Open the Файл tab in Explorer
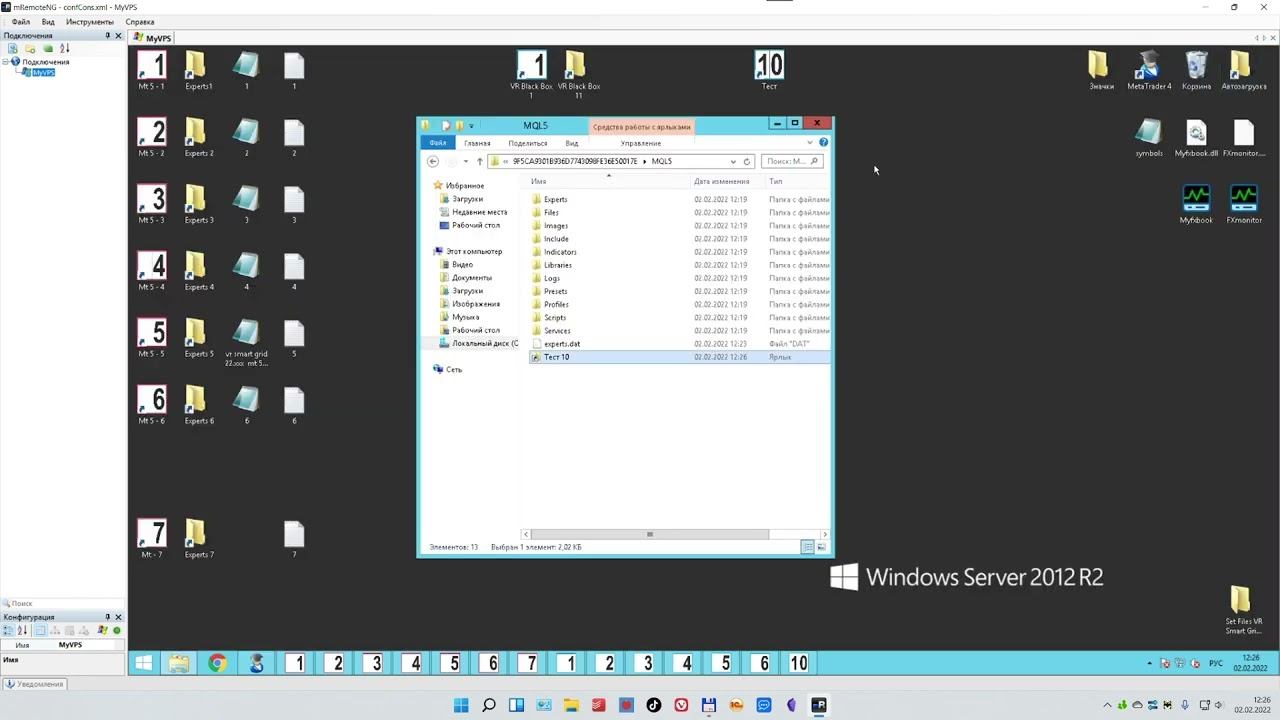Image resolution: width=1280 pixels, height=720 pixels. pos(438,143)
